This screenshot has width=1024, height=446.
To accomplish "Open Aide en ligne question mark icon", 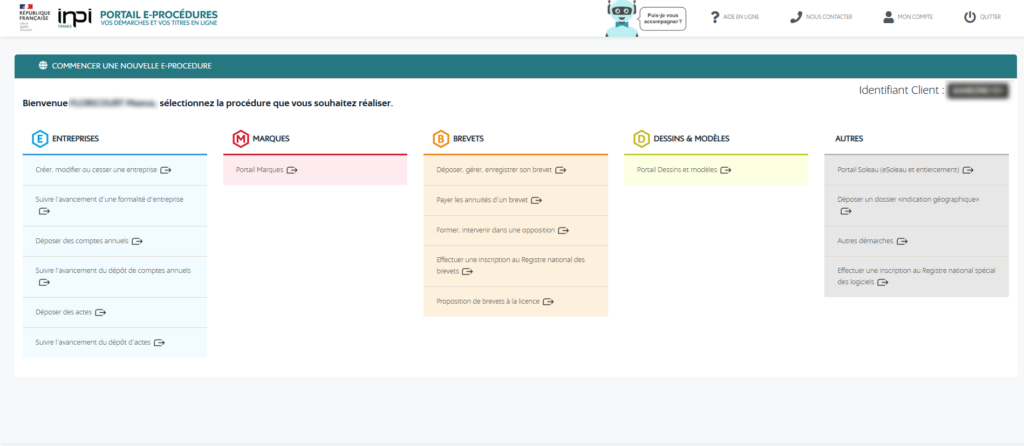I will [x=715, y=17].
